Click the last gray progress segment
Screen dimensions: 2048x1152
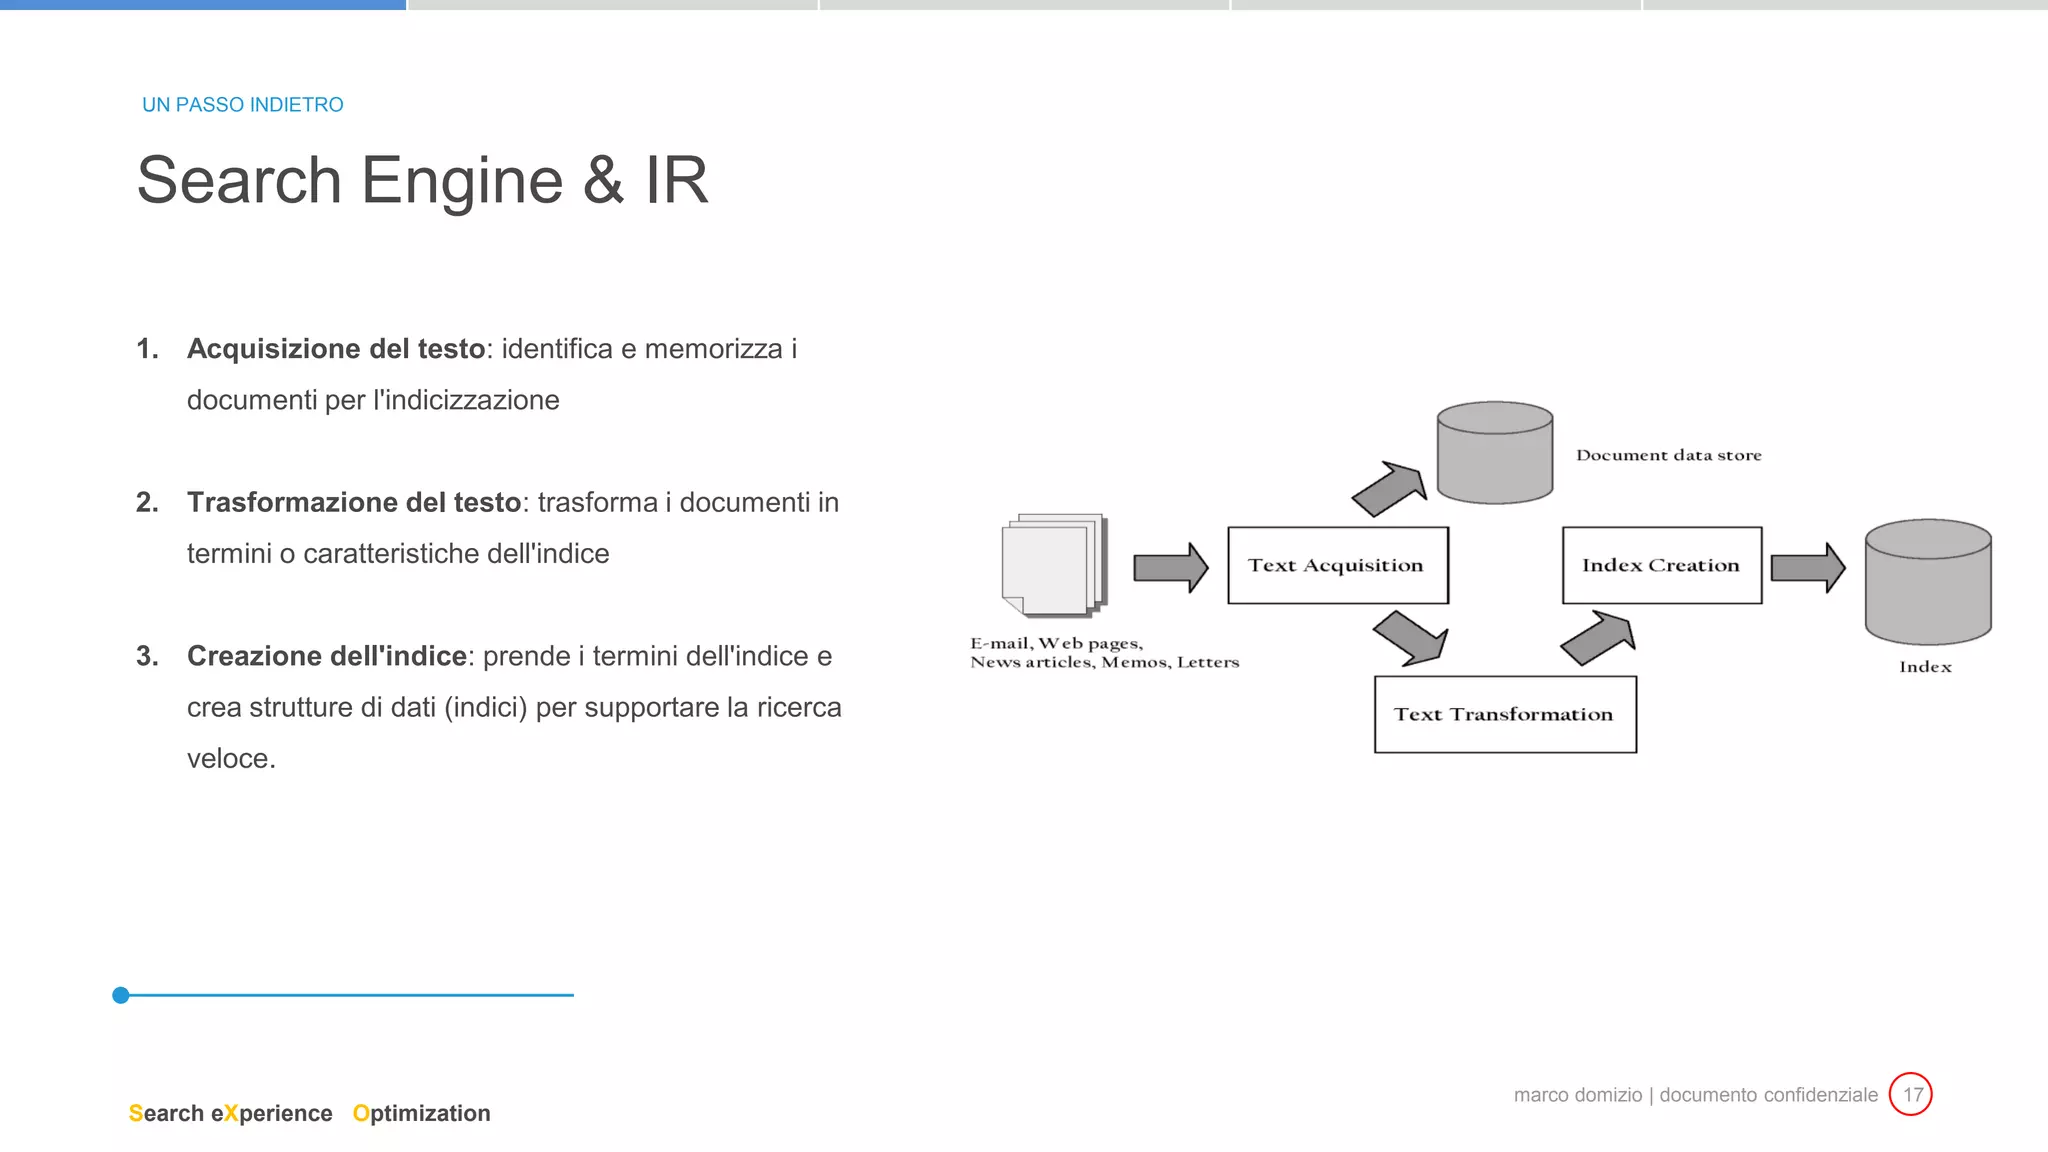(x=1844, y=5)
